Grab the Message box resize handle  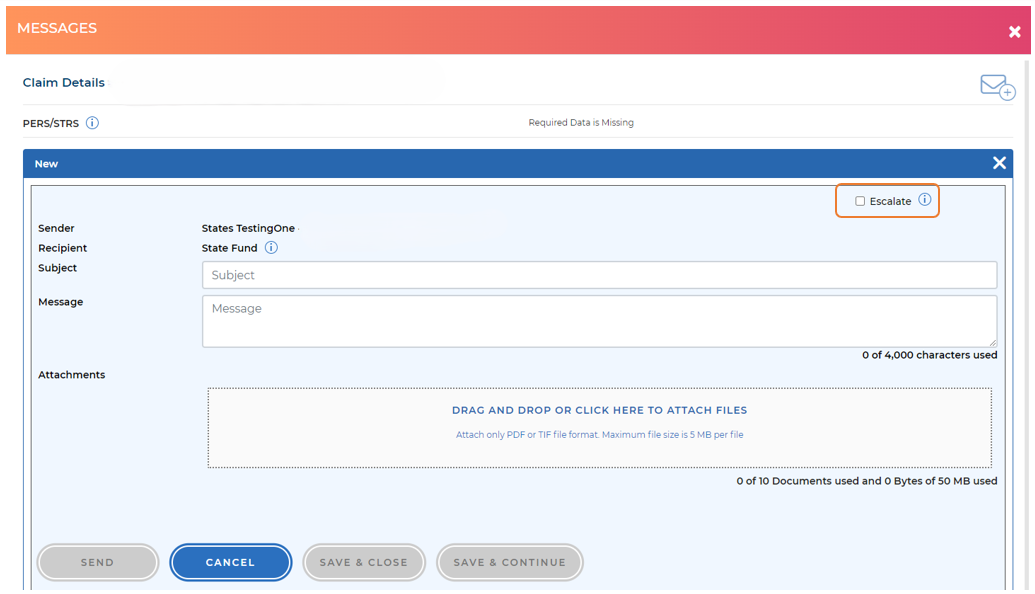click(992, 342)
